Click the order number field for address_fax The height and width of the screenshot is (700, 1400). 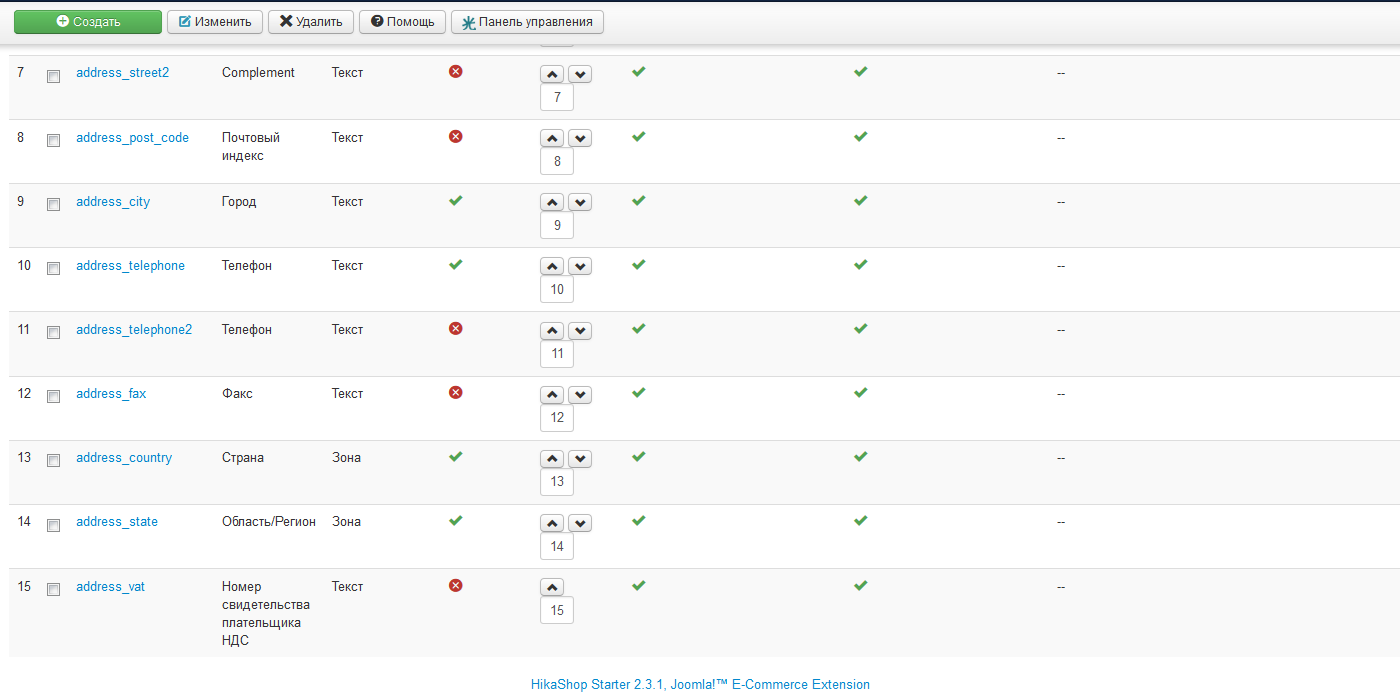(x=557, y=417)
